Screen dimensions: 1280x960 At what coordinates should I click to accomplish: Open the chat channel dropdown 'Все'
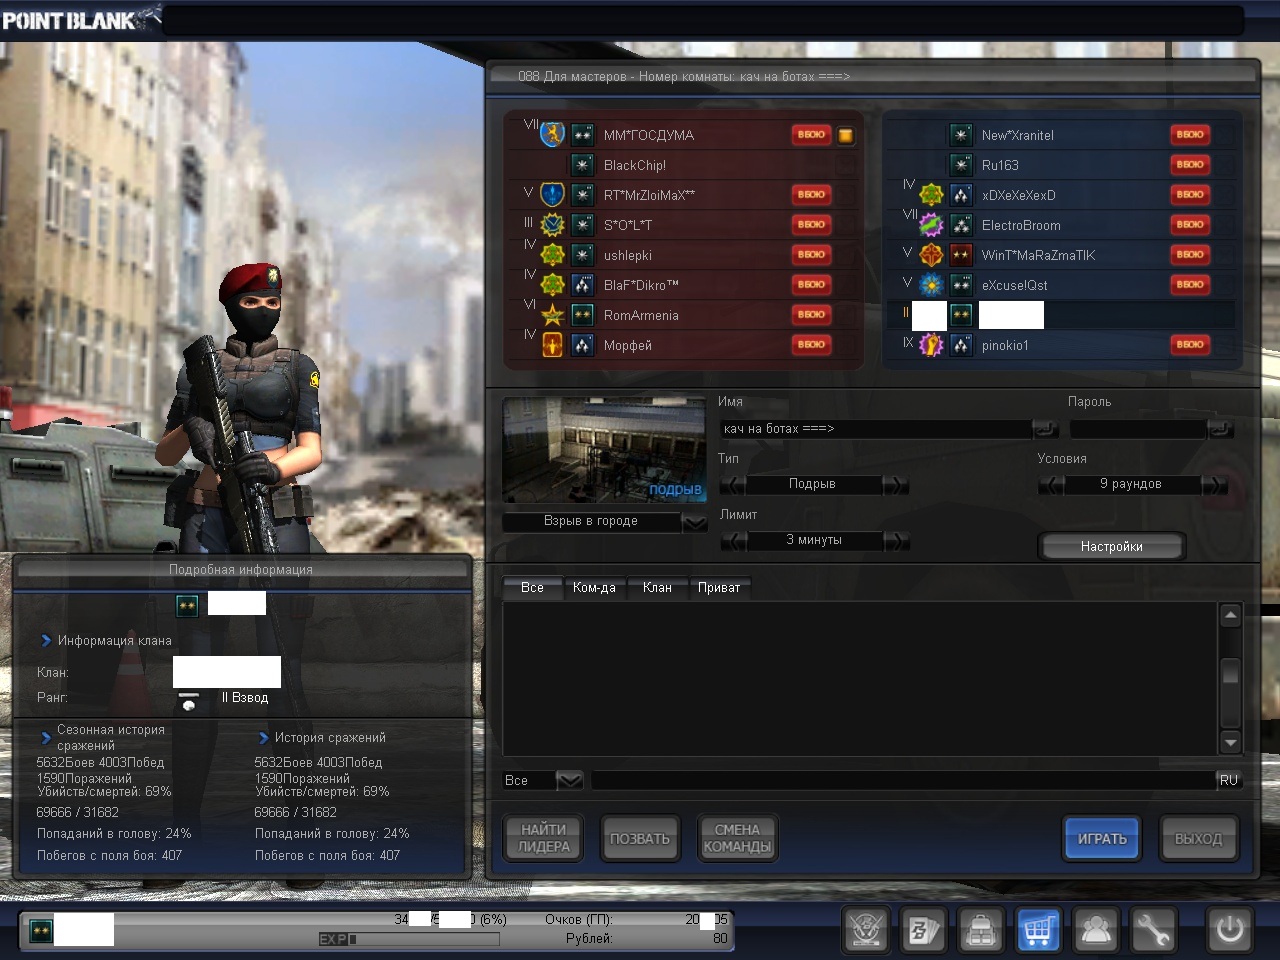pyautogui.click(x=568, y=780)
